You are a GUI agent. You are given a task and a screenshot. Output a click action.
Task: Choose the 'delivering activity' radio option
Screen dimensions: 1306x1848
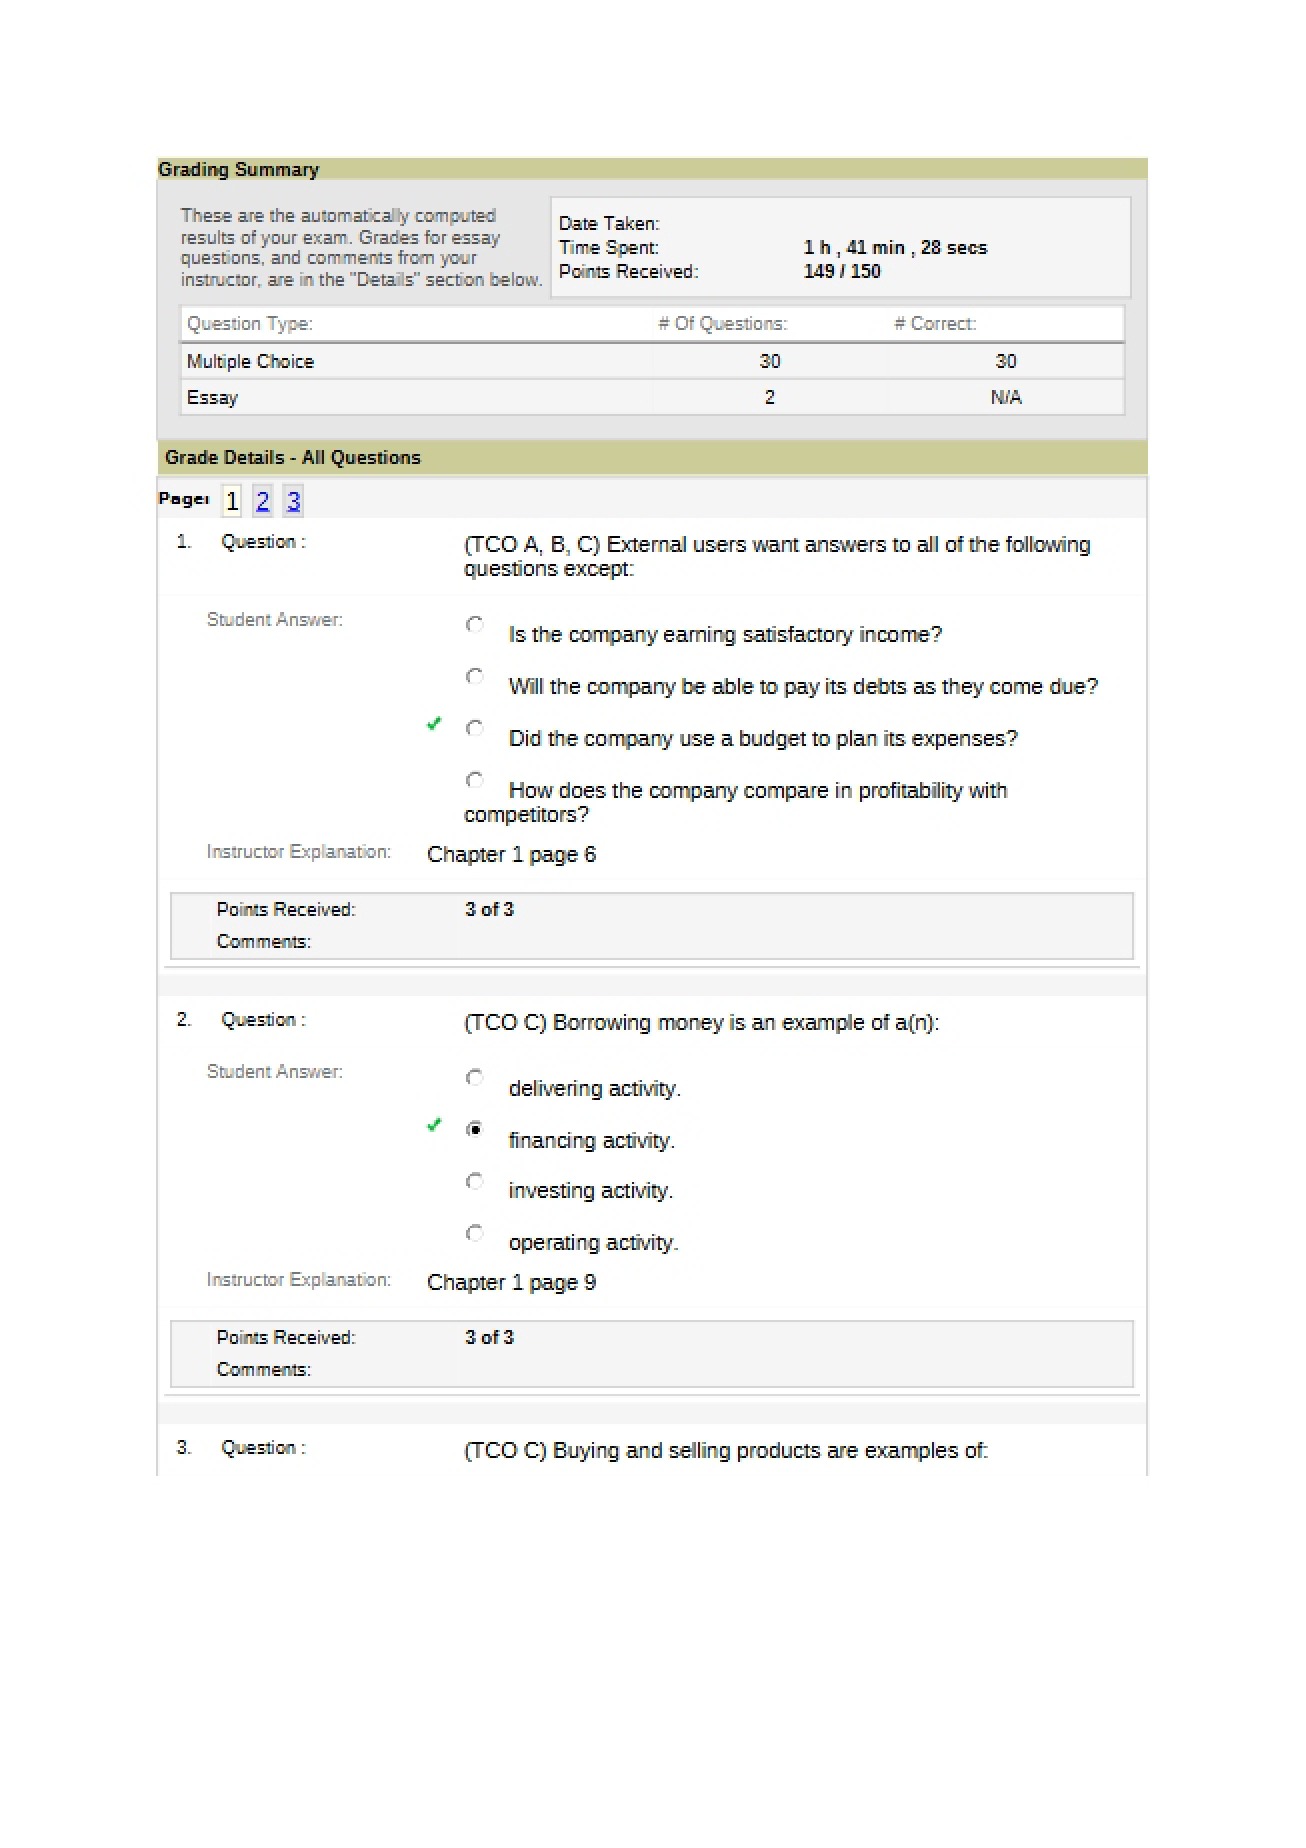475,1078
